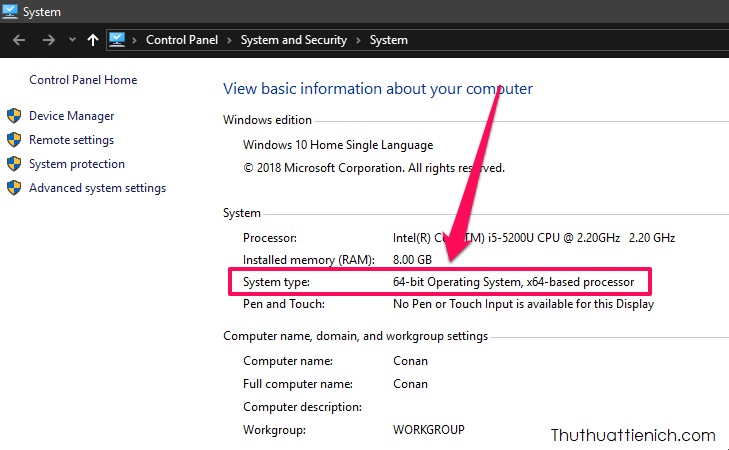The width and height of the screenshot is (729, 450).
Task: Click the 'Computer name:' label
Action: (288, 361)
